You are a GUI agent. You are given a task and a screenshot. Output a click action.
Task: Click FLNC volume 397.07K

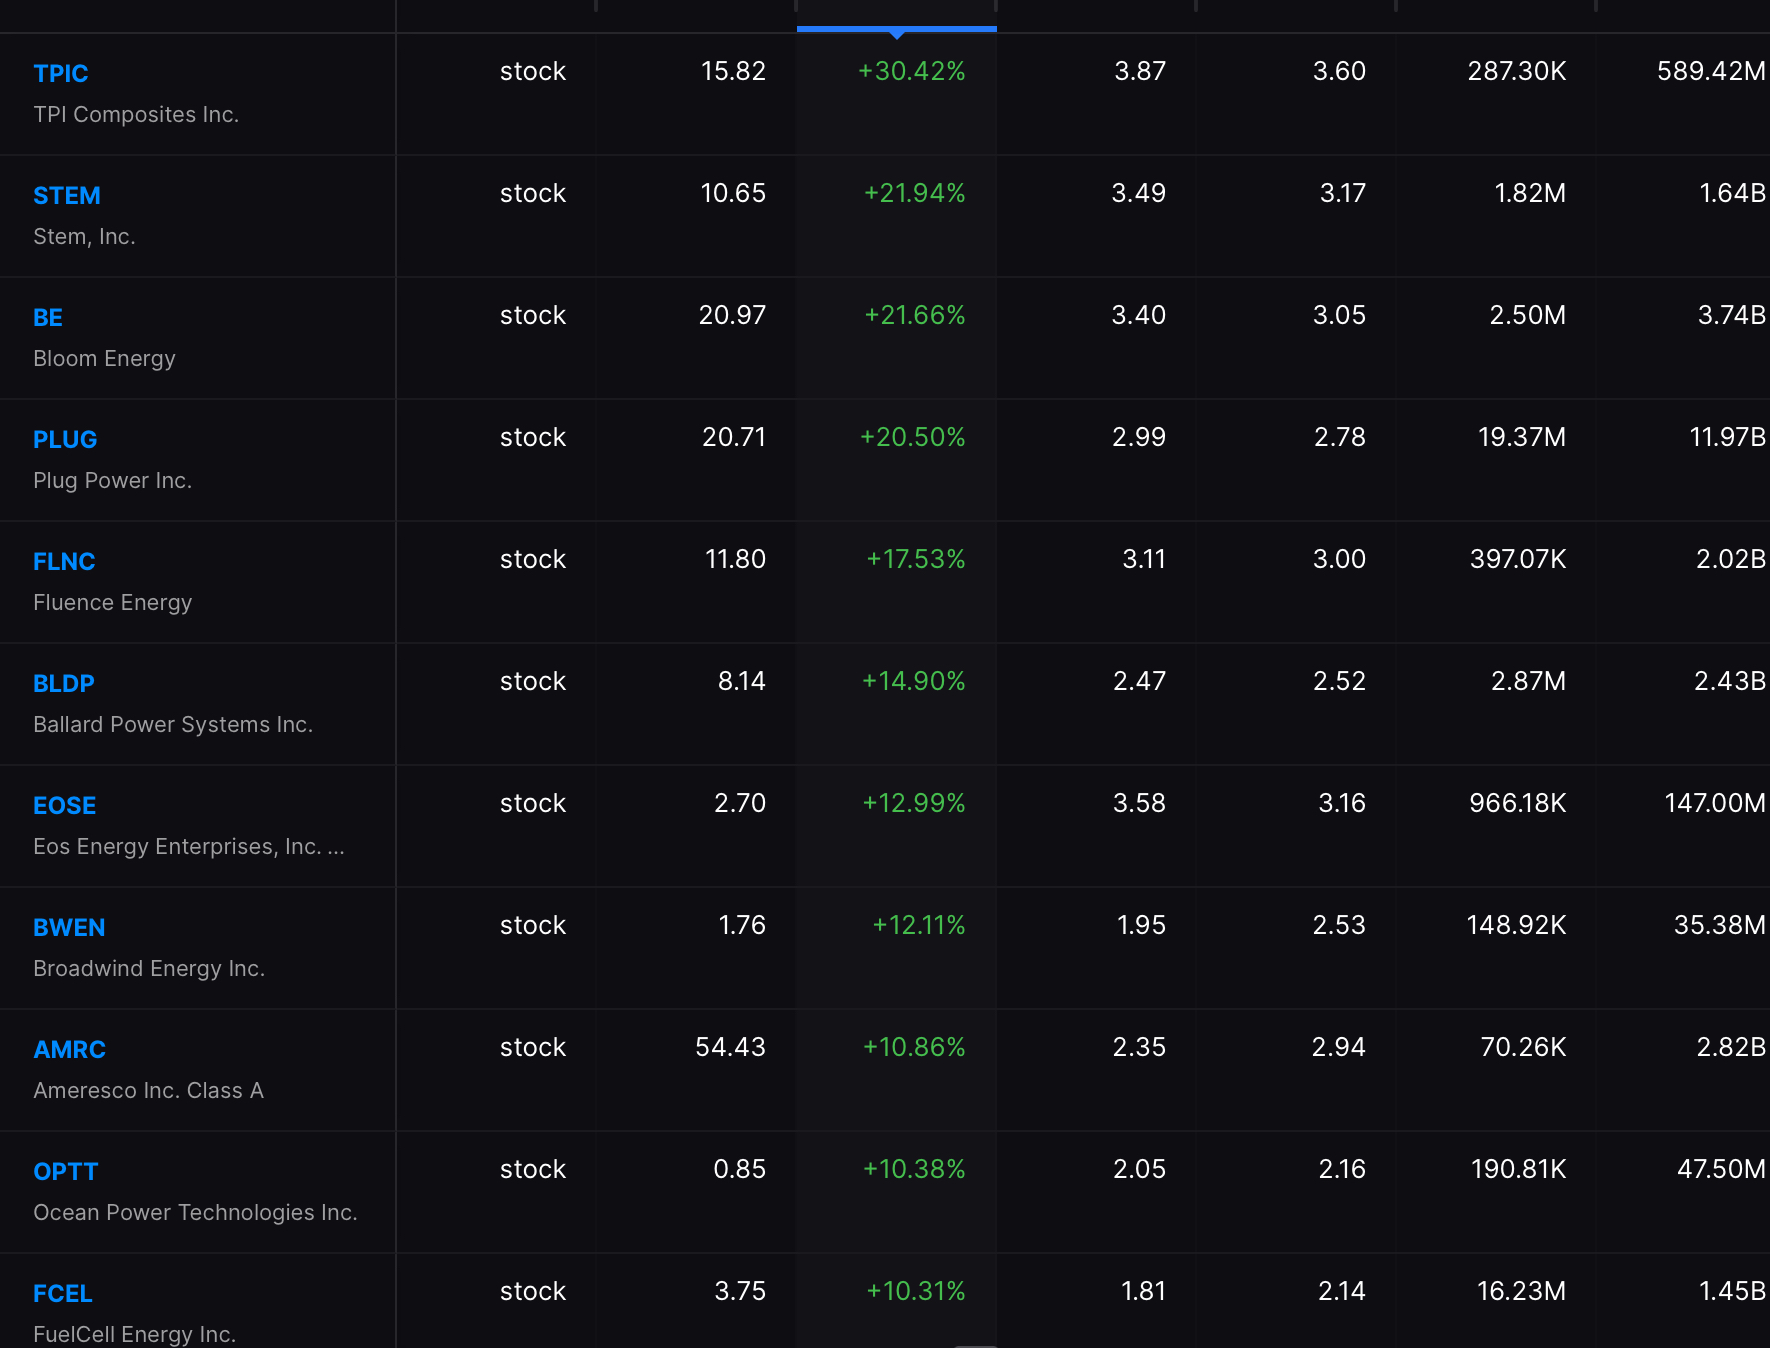[x=1517, y=559]
